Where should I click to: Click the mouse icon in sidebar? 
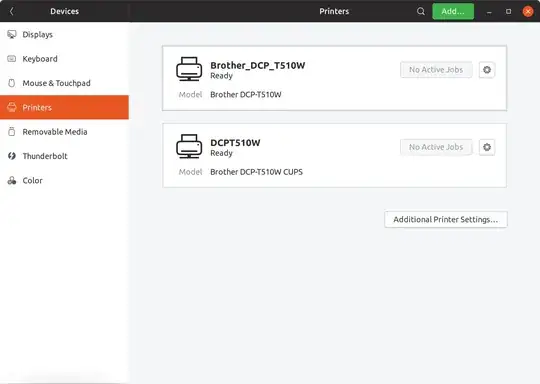click(12, 83)
